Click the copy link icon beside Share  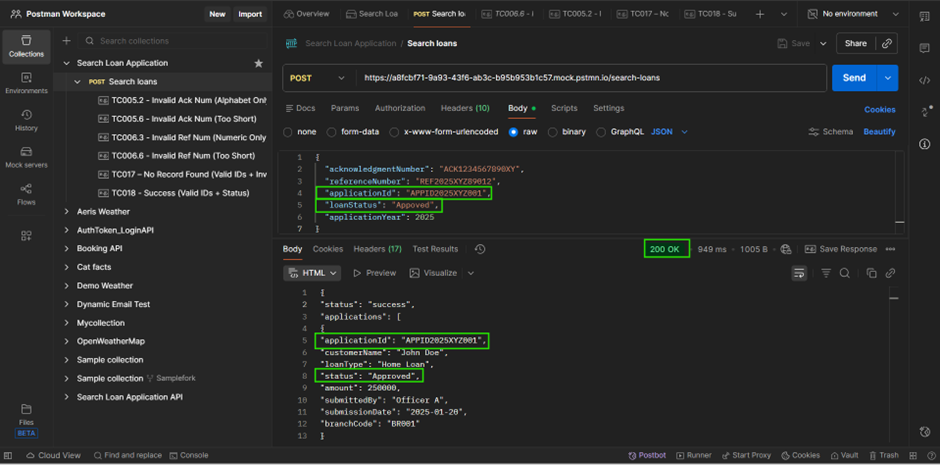tap(887, 43)
